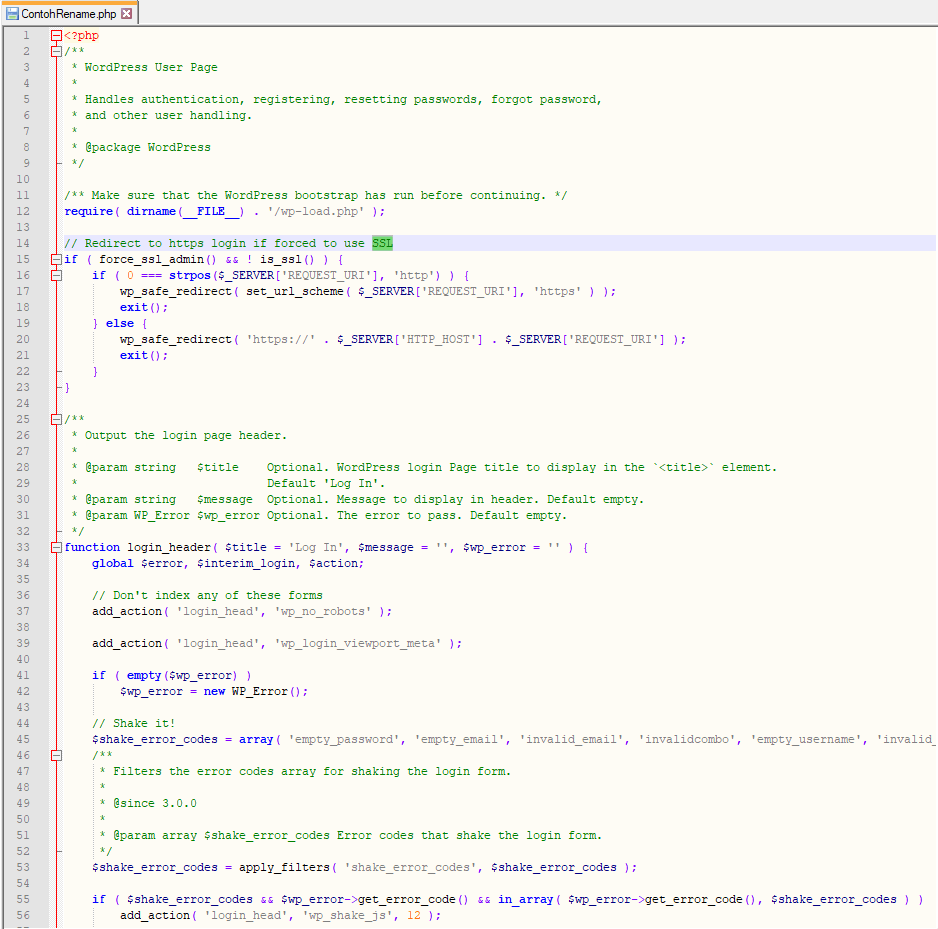The width and height of the screenshot is (938, 929).
Task: Collapse the <?php fold marker on line 1
Action: (x=56, y=36)
